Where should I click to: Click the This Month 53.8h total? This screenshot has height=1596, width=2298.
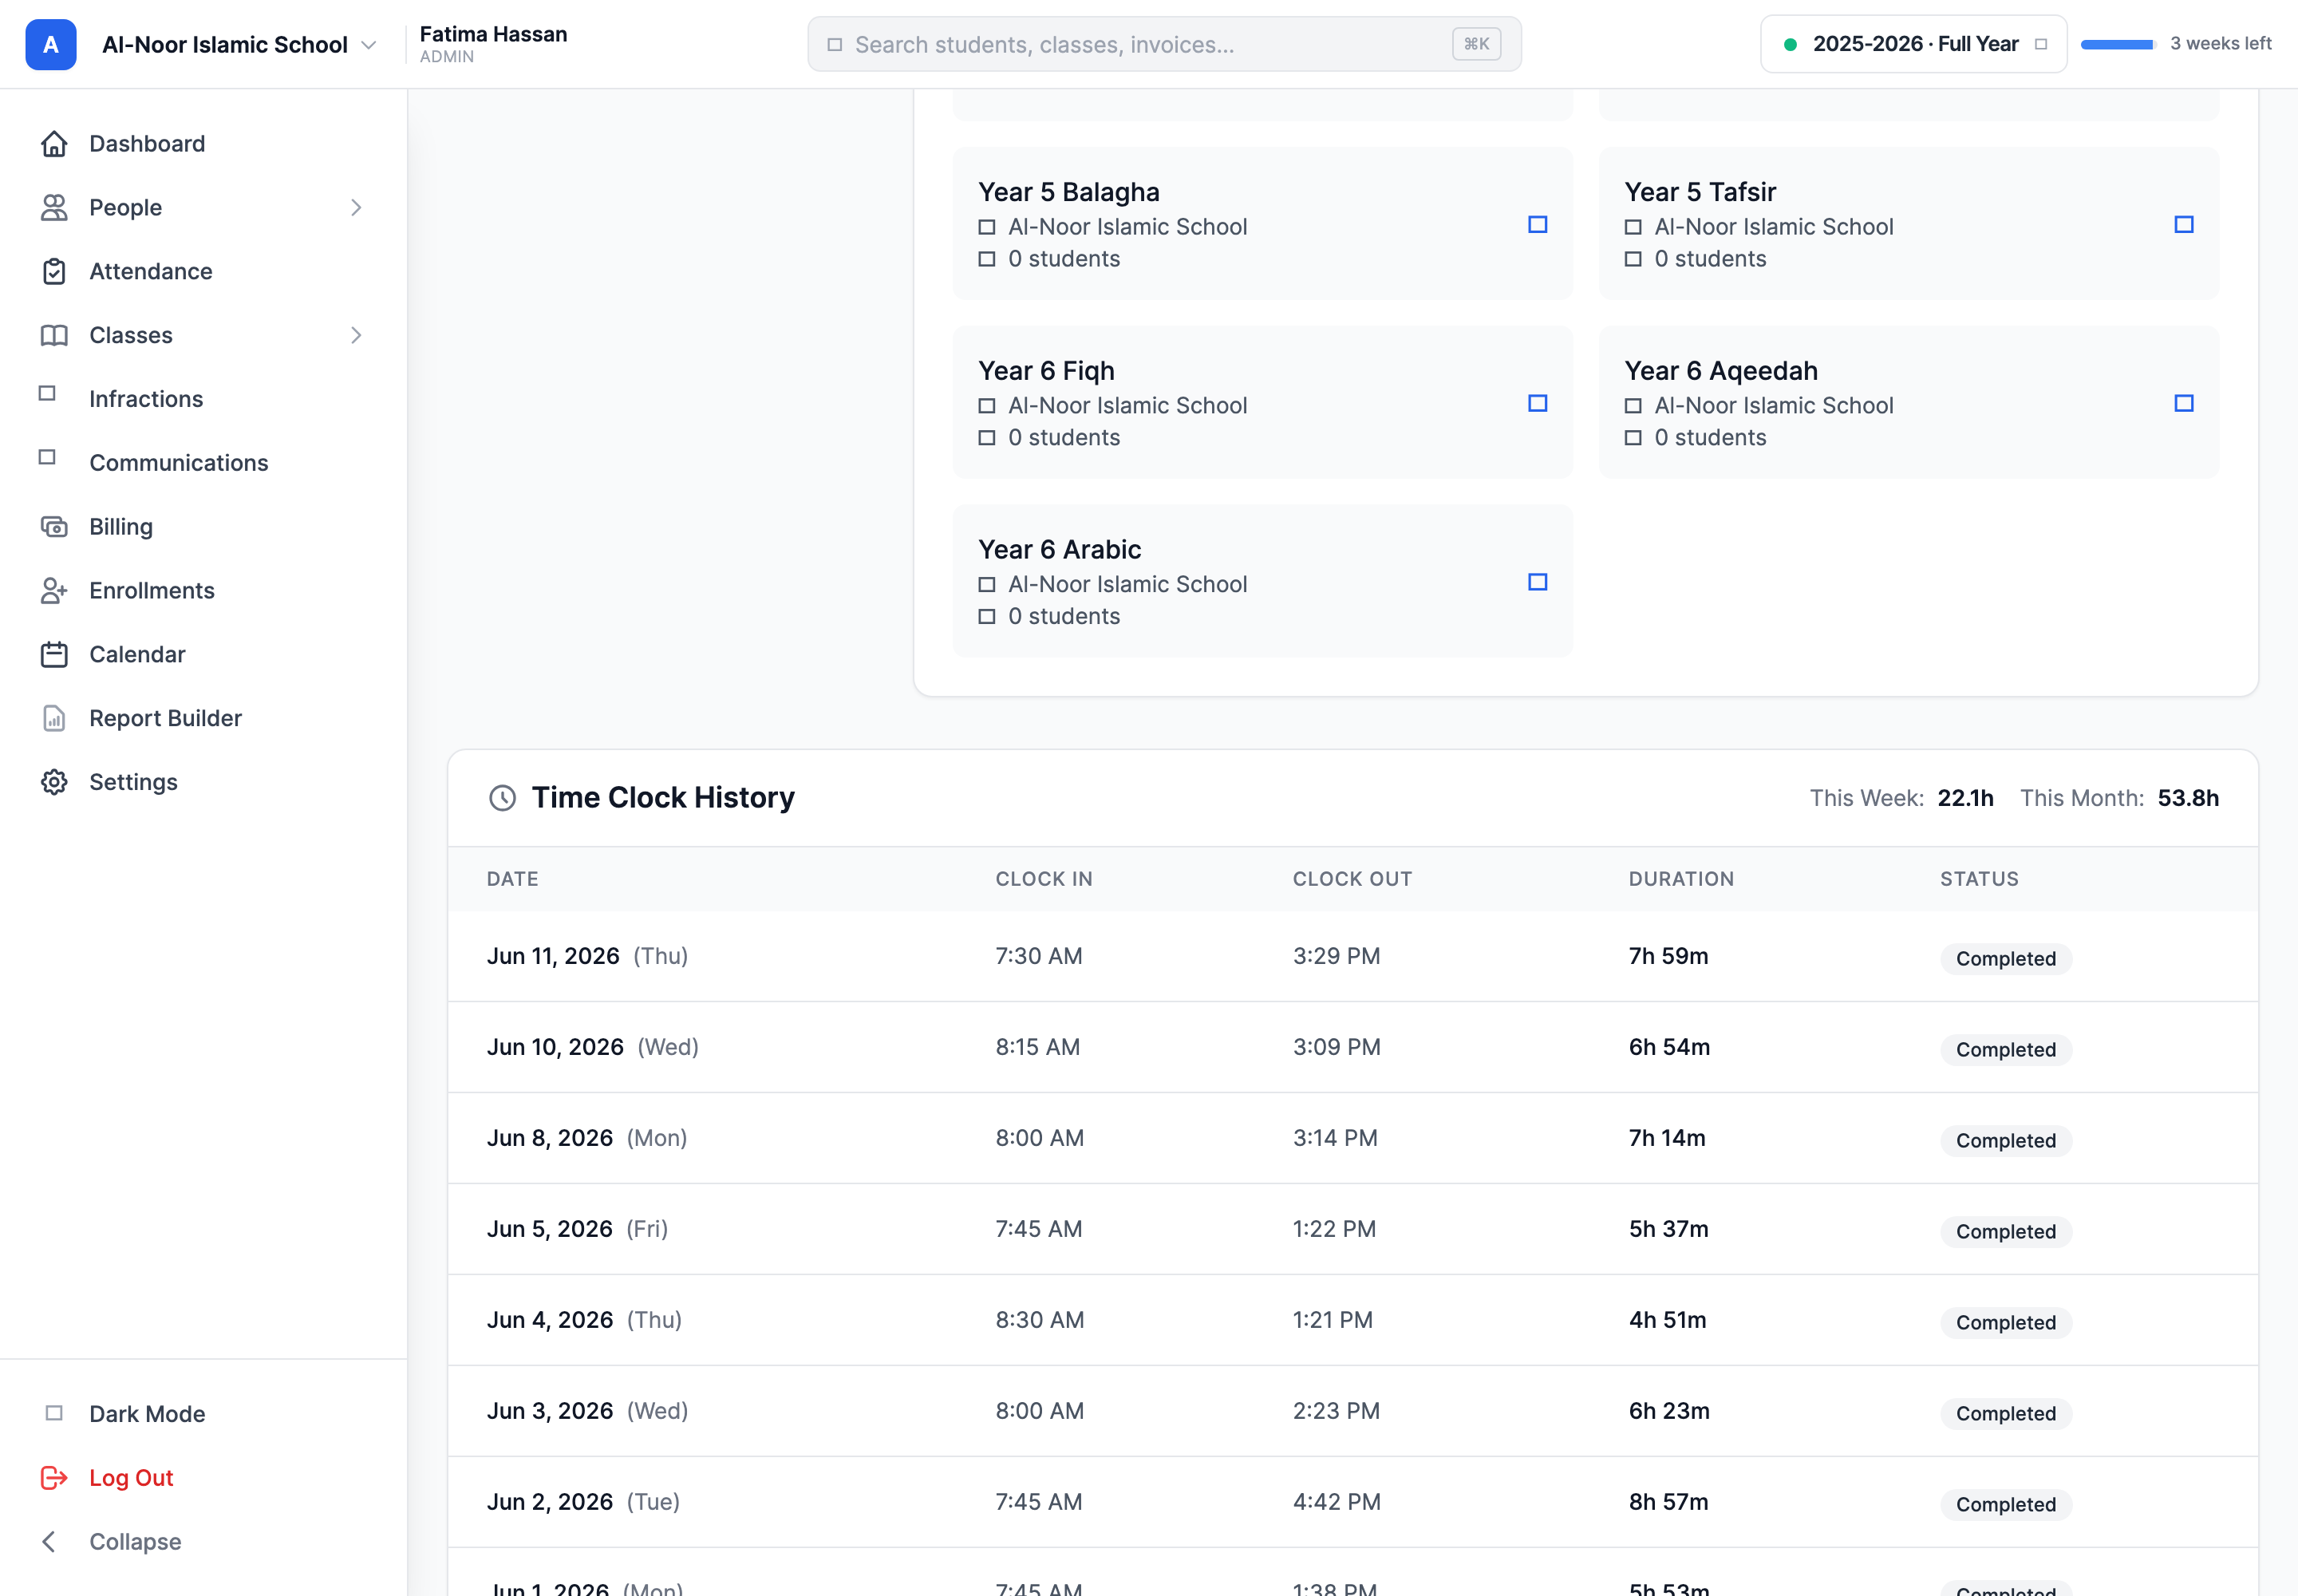coord(2119,799)
